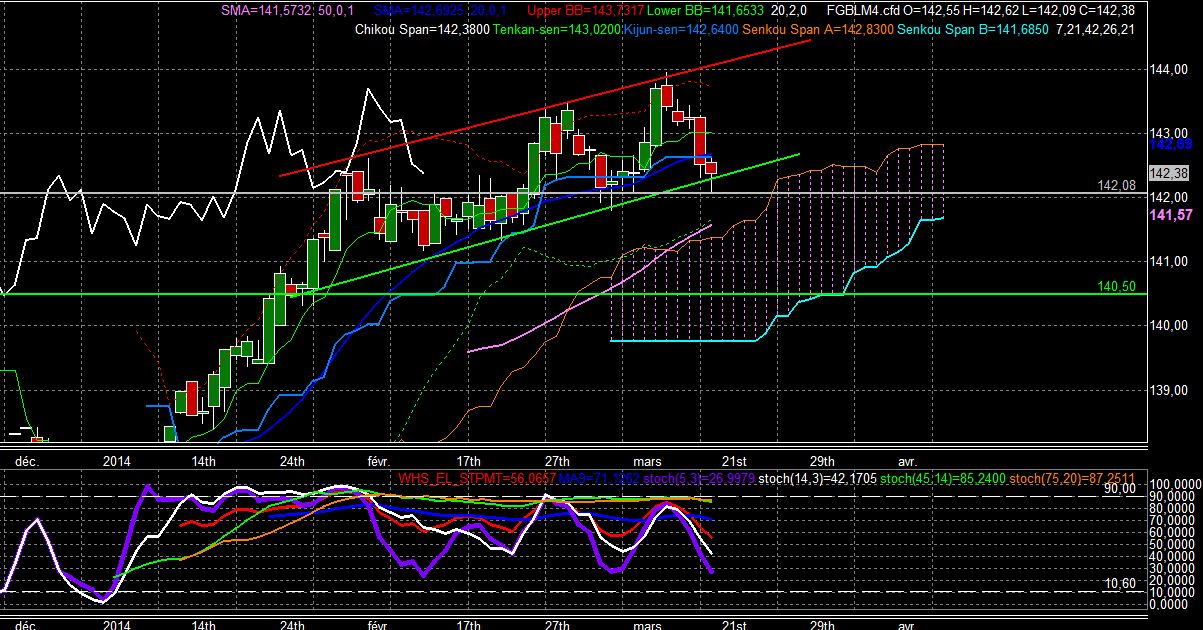Click the 'mars' date label under price chart
The height and width of the screenshot is (630, 1203).
(x=649, y=461)
